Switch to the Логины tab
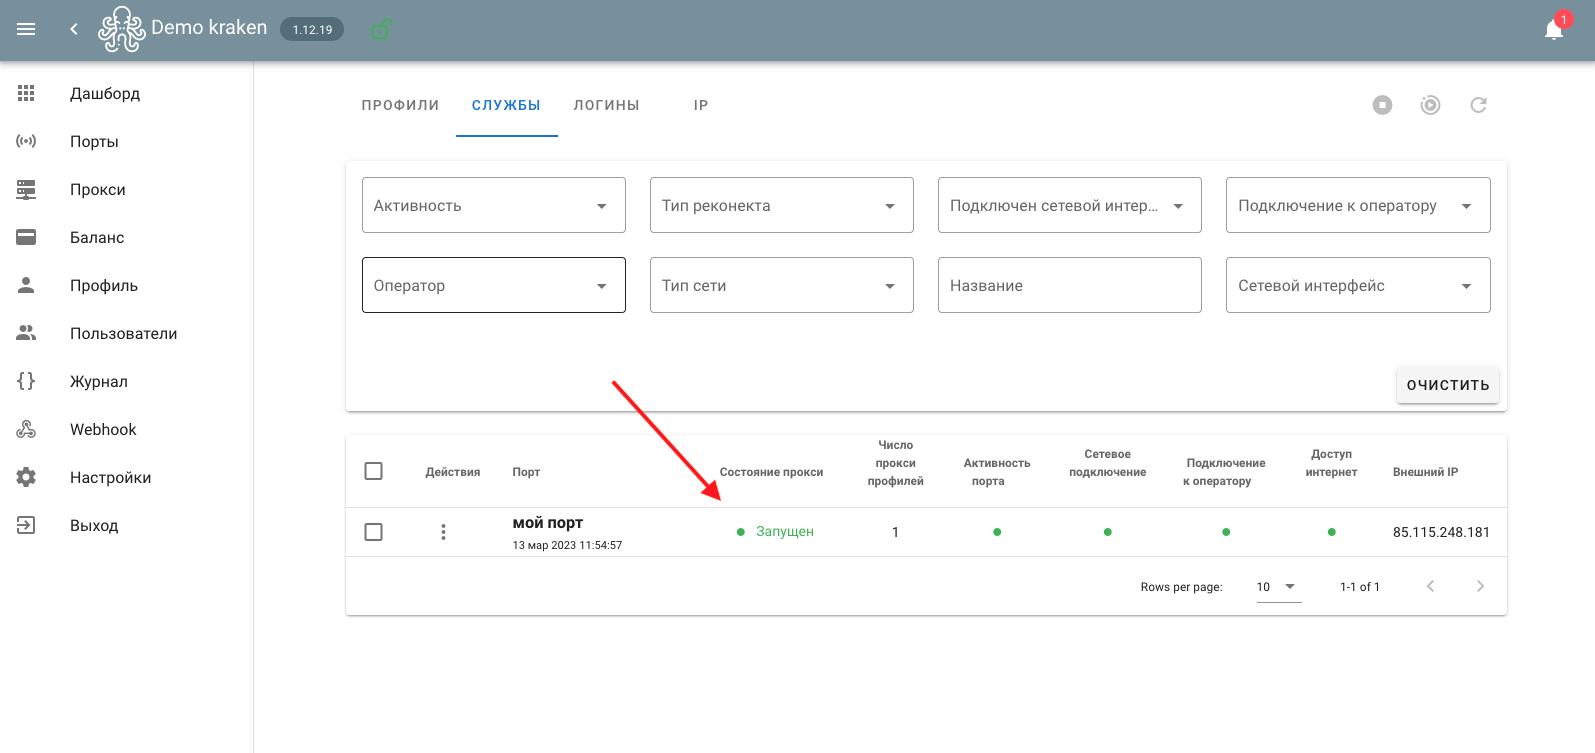Image resolution: width=1595 pixels, height=753 pixels. click(606, 105)
